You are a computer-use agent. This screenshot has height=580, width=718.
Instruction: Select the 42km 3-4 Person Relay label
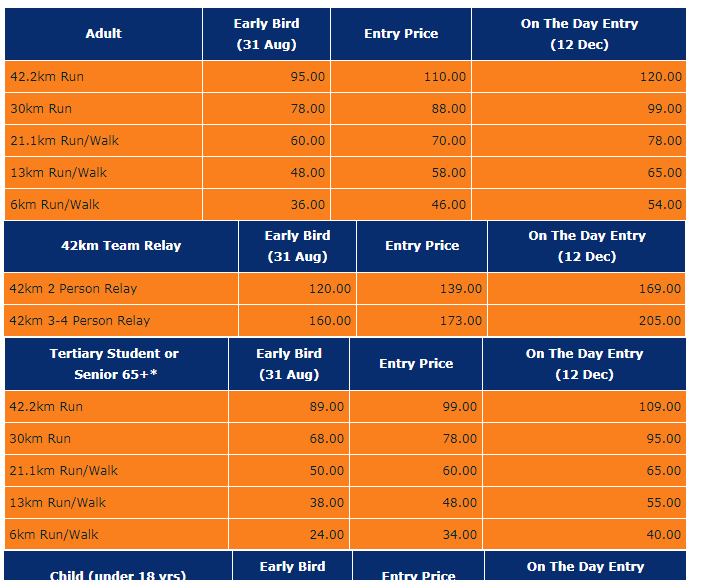(80, 320)
